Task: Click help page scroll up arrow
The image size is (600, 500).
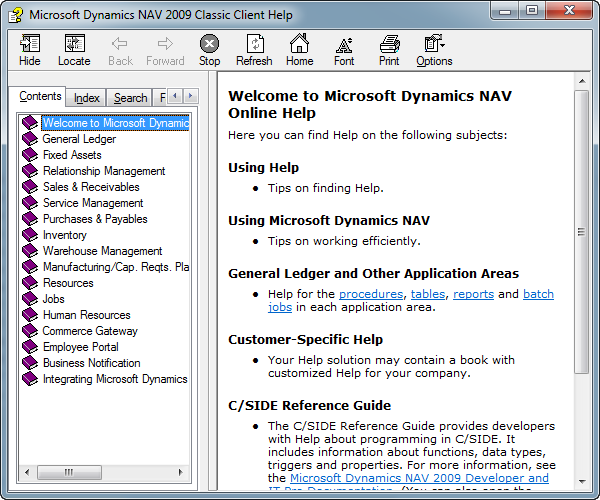Action: [582, 81]
